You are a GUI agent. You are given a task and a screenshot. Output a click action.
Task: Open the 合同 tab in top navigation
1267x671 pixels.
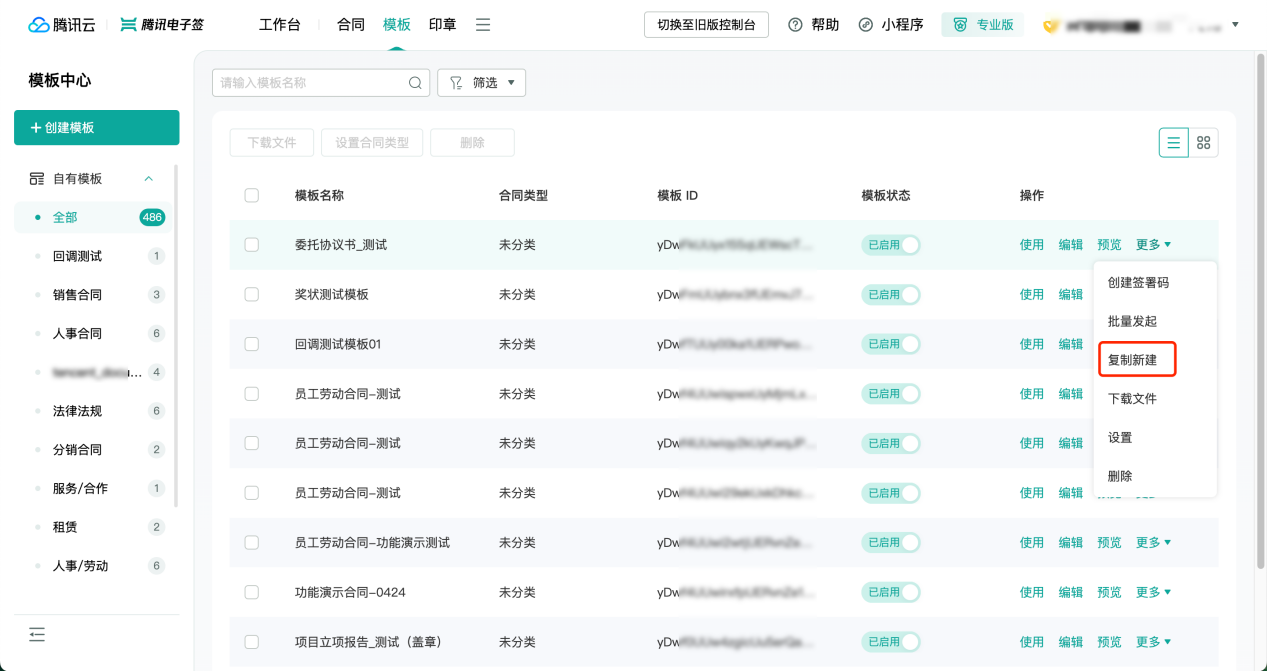tap(351, 25)
